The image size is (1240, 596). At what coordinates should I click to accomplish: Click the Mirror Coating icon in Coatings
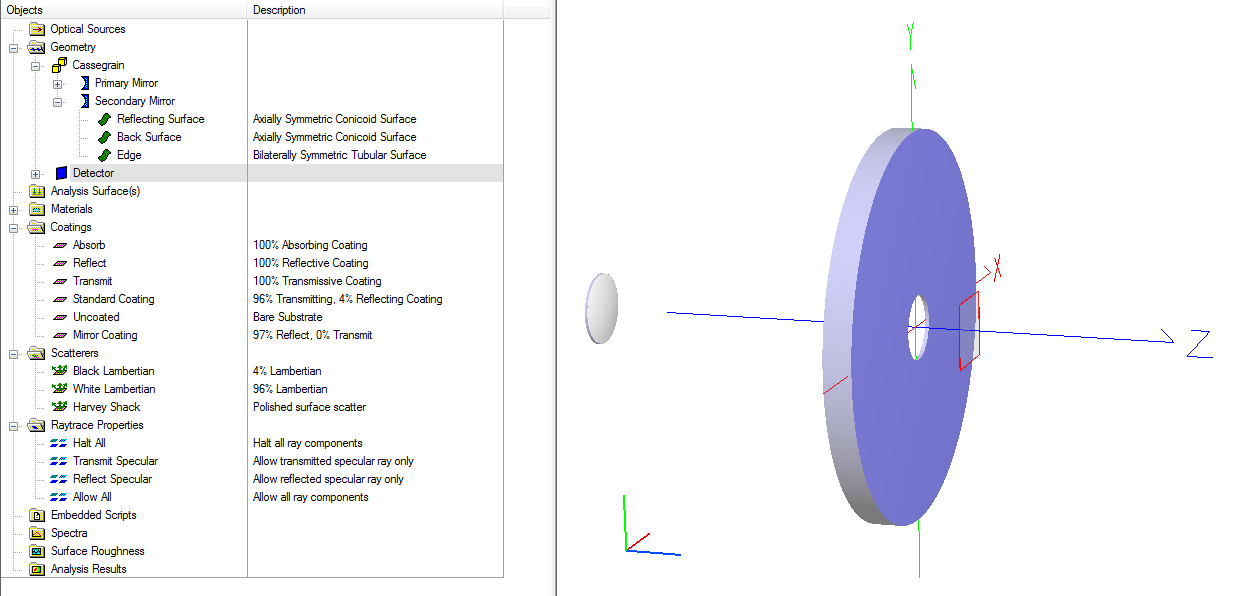59,335
